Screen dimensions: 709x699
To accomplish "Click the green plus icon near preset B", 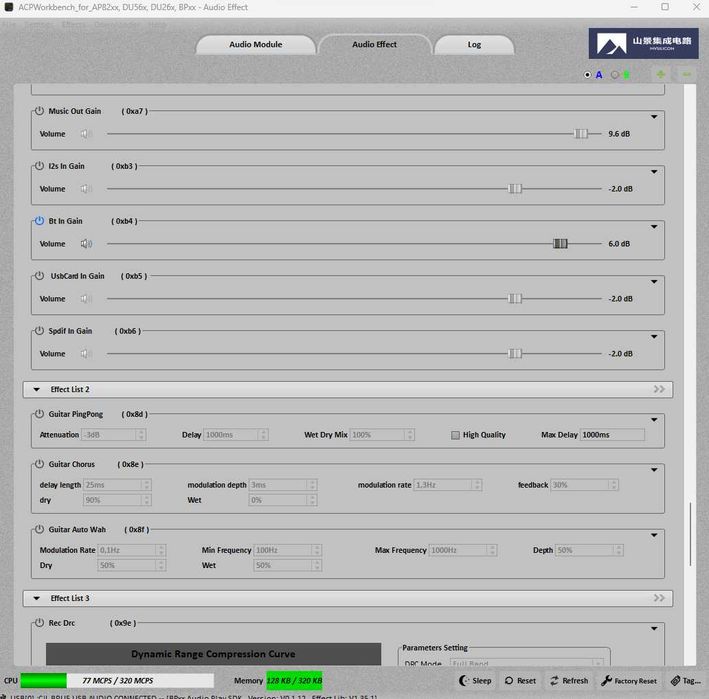I will tap(661, 74).
